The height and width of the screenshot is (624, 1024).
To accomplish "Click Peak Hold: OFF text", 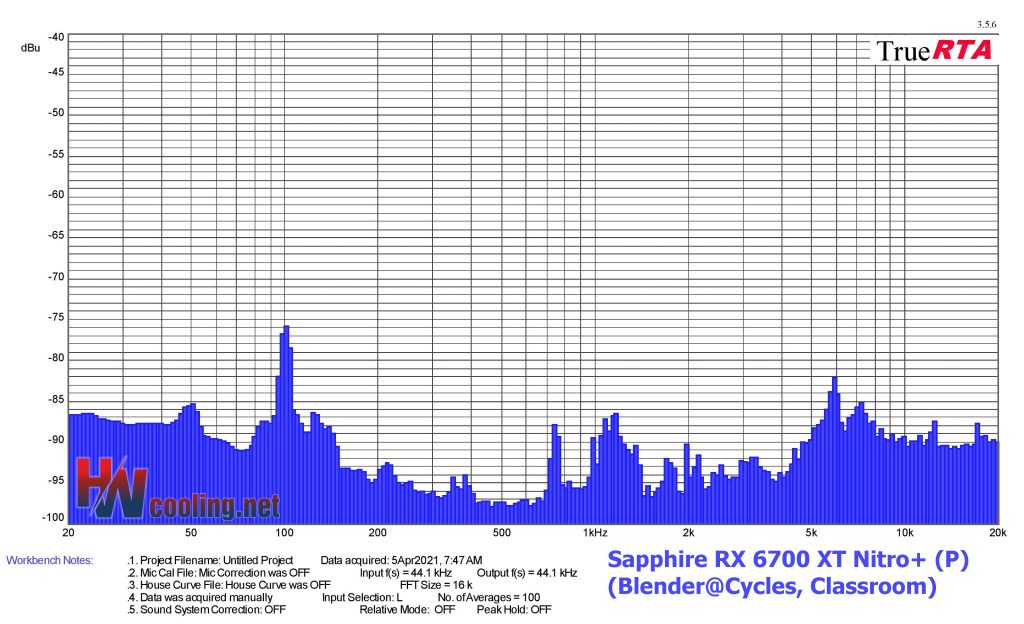I will [514, 610].
